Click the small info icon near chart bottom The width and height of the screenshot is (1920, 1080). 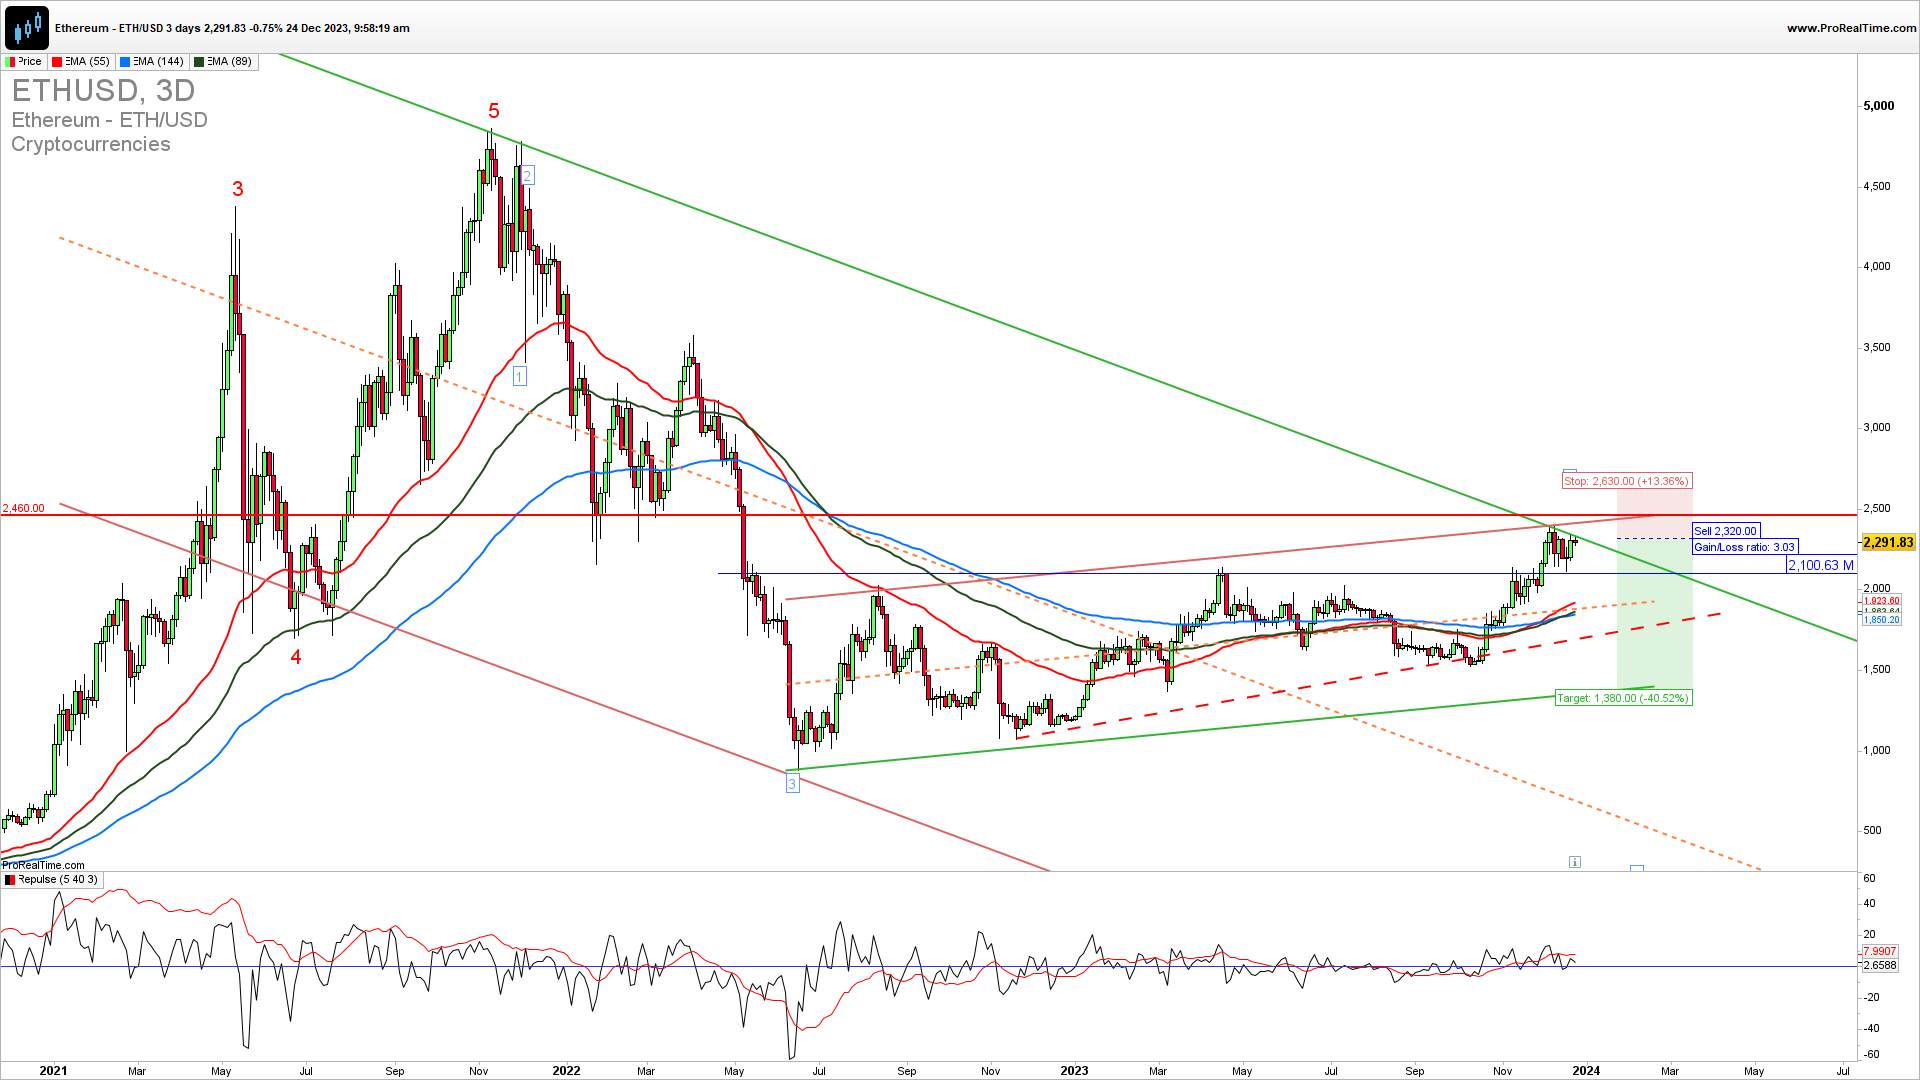pos(1575,862)
